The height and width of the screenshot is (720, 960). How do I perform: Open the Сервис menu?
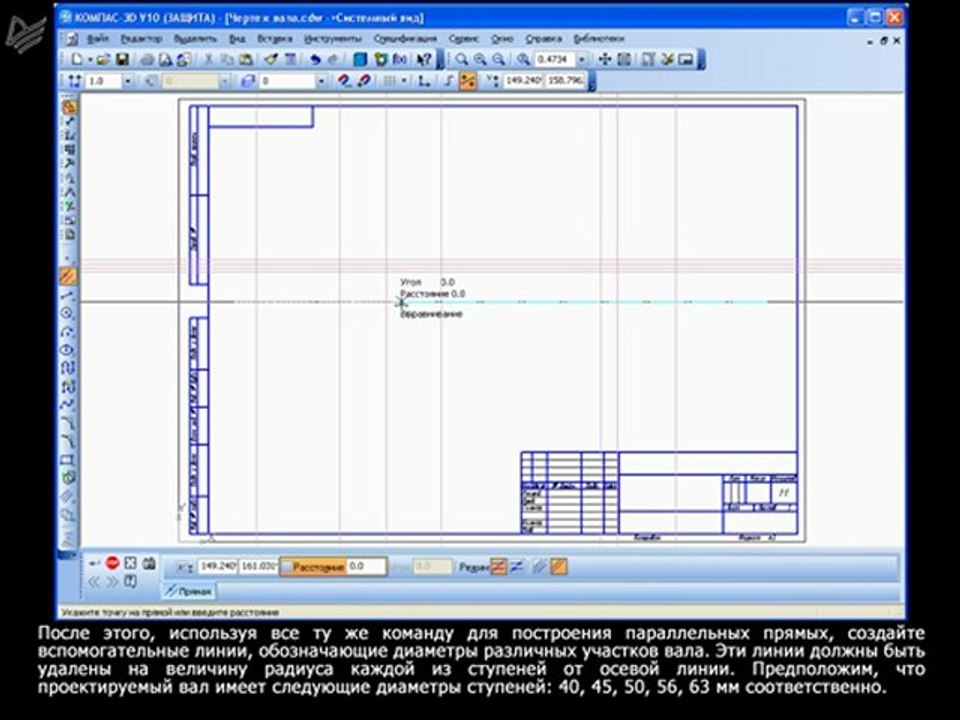(x=463, y=39)
